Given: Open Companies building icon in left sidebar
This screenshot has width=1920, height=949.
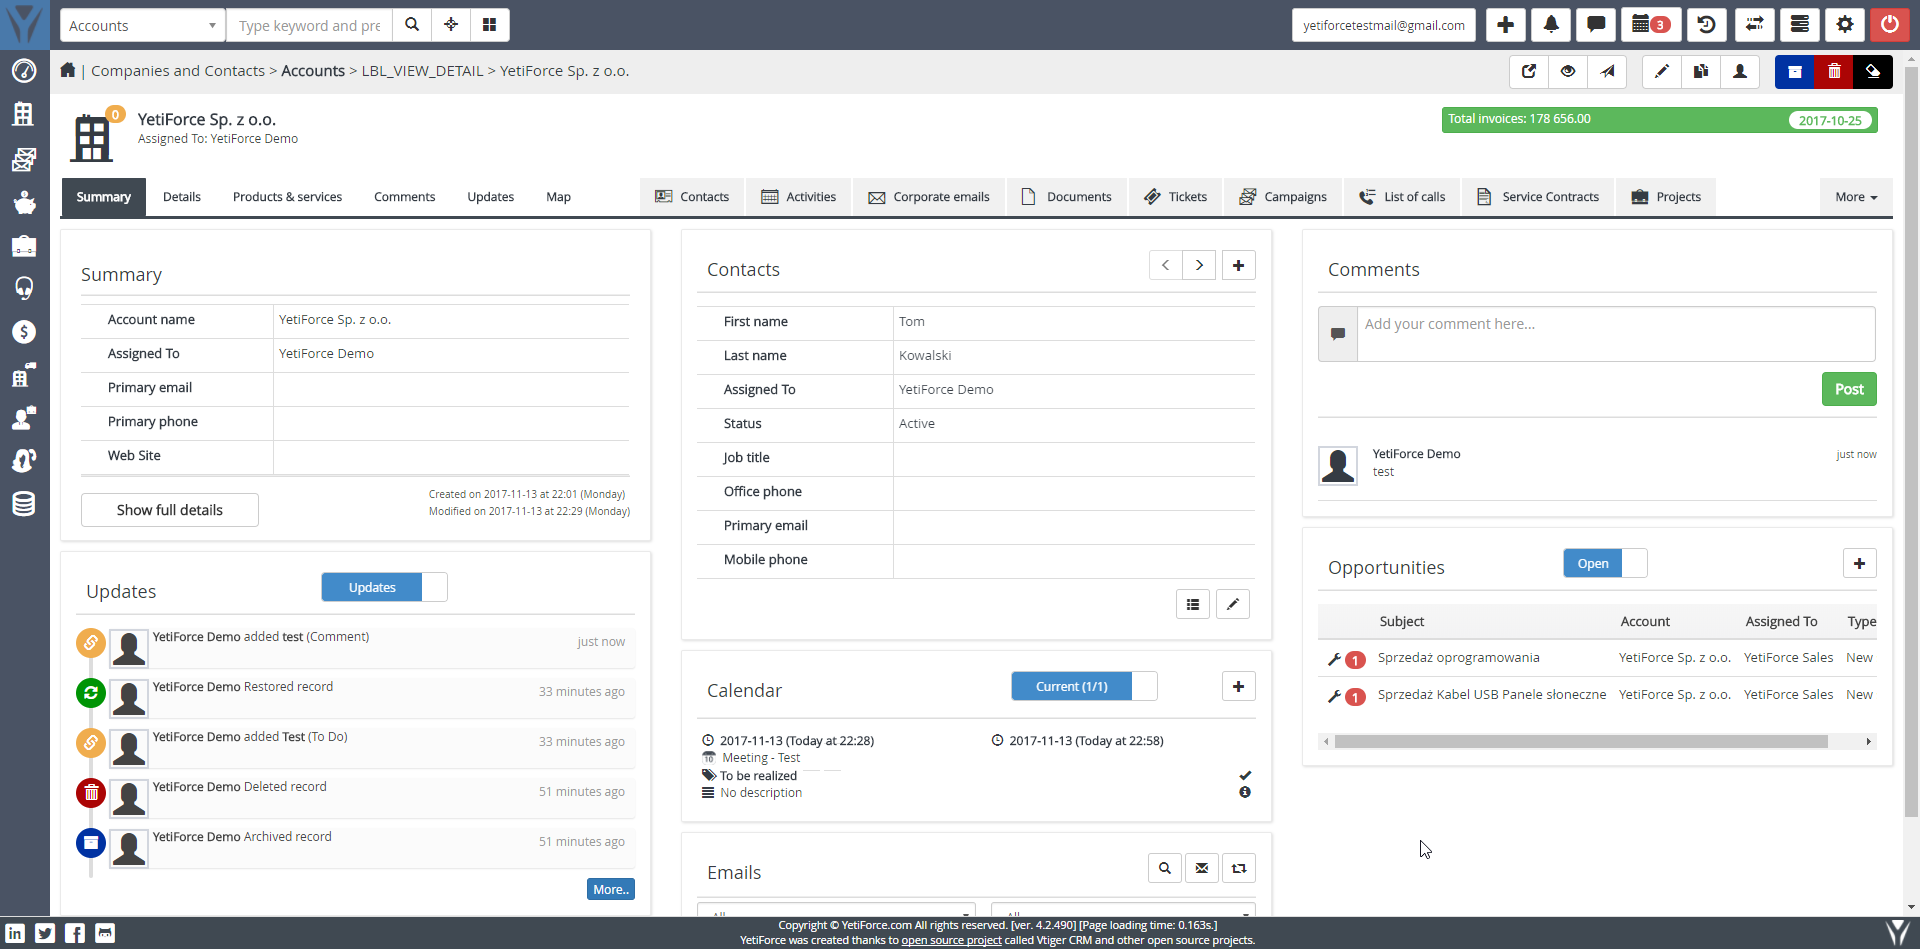Looking at the screenshot, I should pyautogui.click(x=24, y=114).
